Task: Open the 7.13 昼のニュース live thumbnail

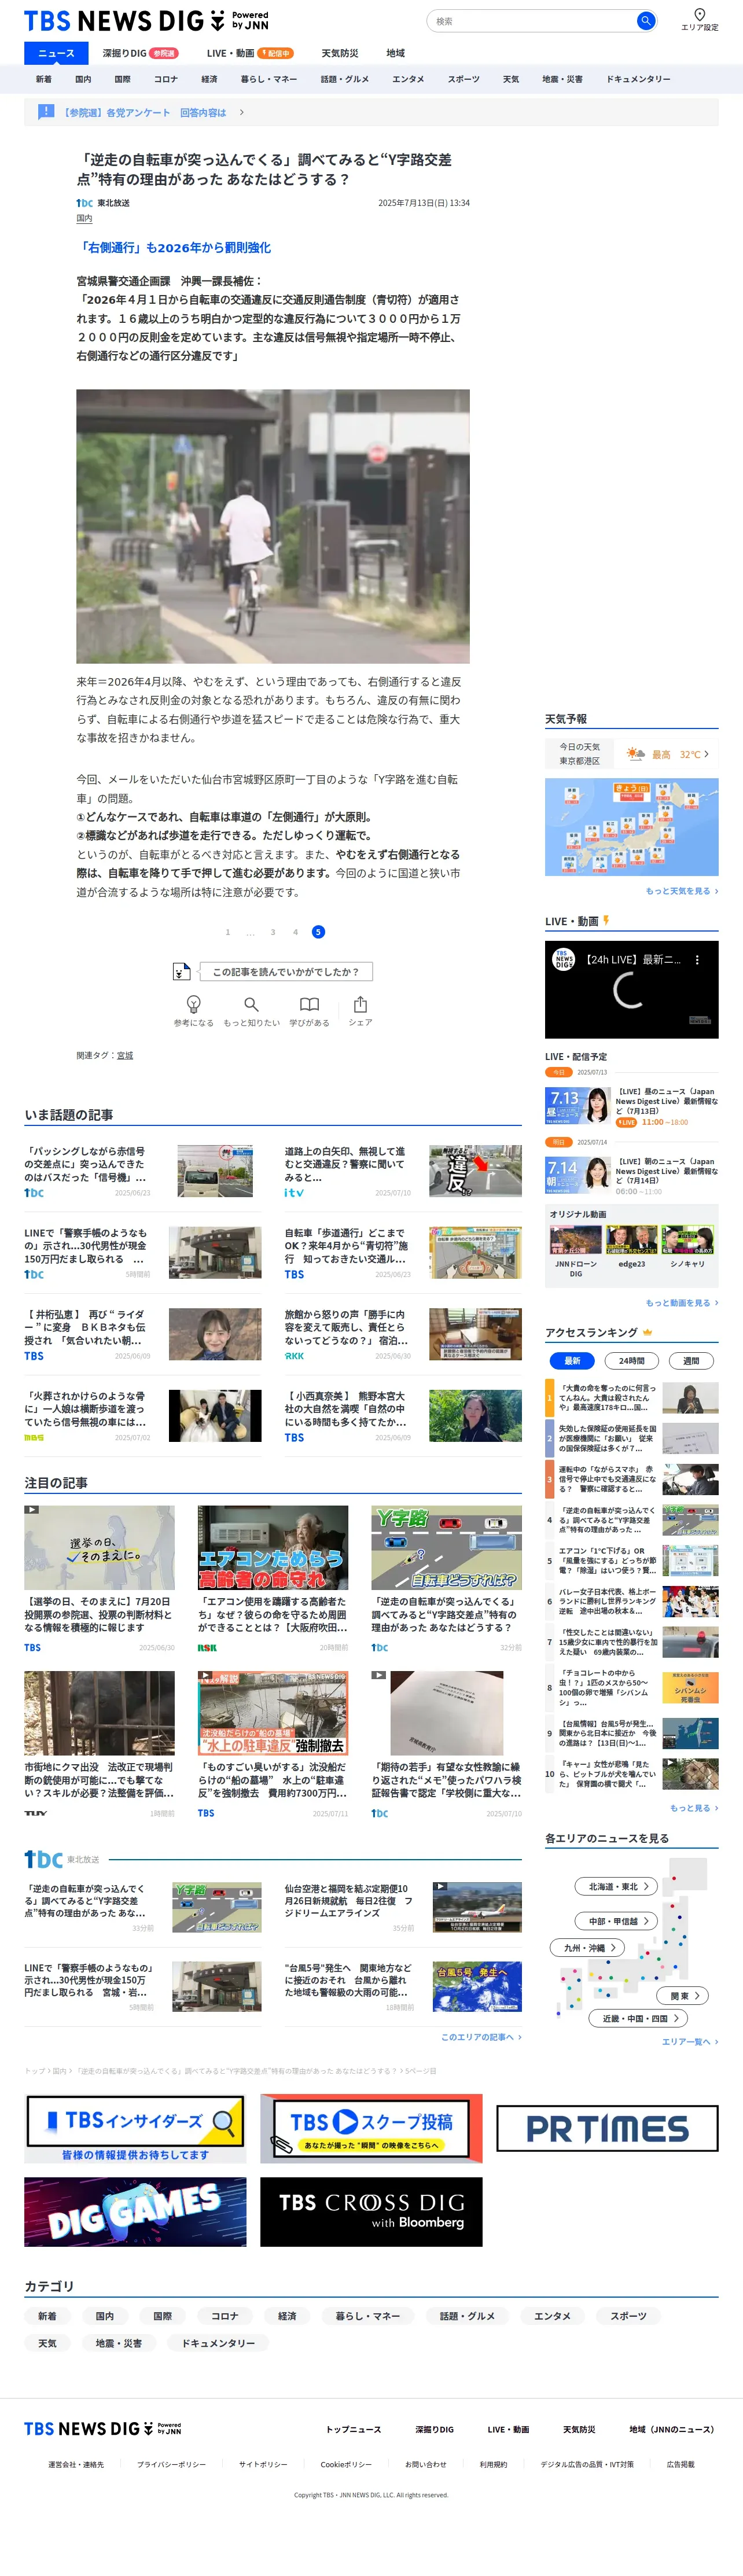Action: click(578, 1105)
